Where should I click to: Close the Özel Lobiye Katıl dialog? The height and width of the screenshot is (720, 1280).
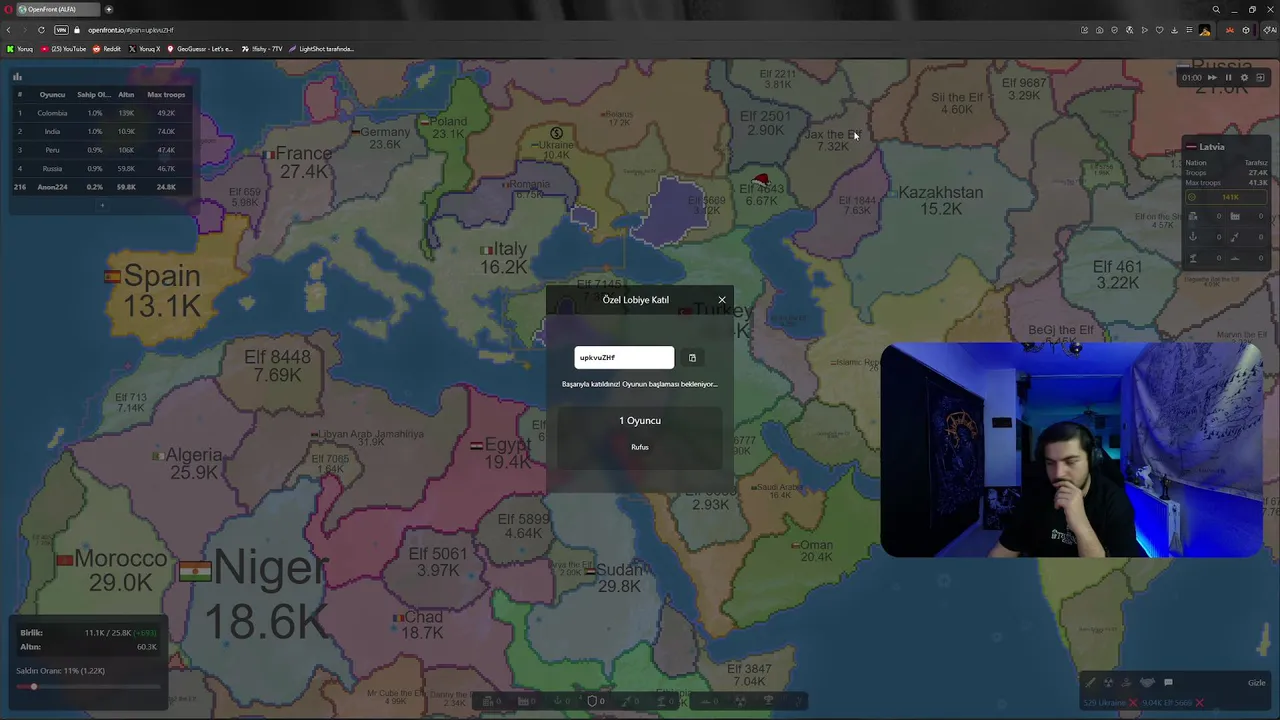click(x=722, y=300)
